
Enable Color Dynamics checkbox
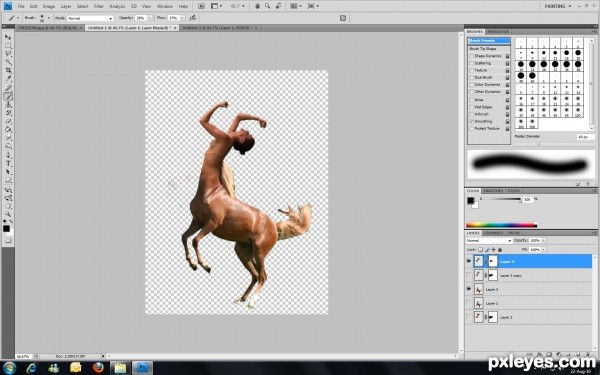(x=471, y=85)
